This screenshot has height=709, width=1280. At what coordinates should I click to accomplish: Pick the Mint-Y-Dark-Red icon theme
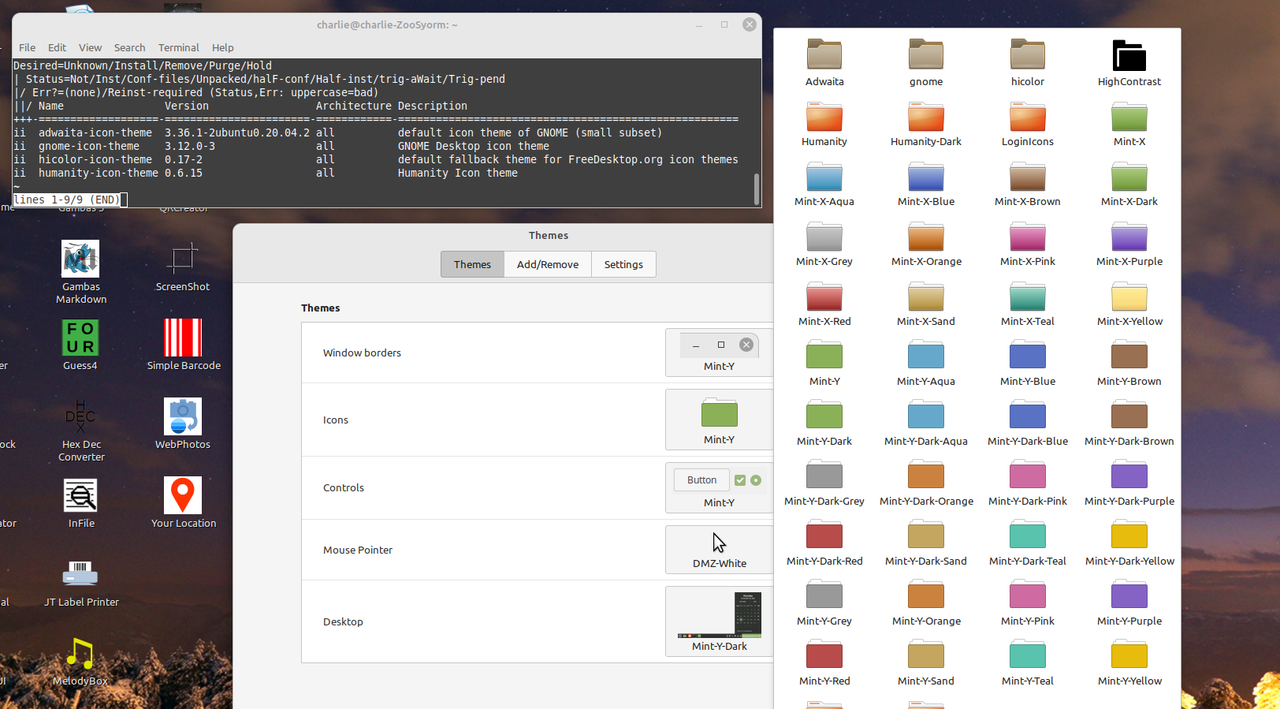click(824, 544)
